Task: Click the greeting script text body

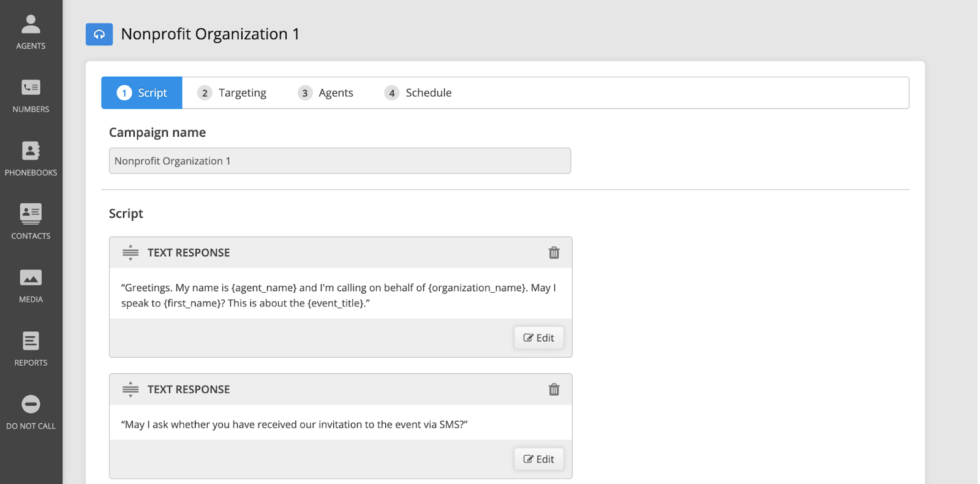Action: [340, 294]
